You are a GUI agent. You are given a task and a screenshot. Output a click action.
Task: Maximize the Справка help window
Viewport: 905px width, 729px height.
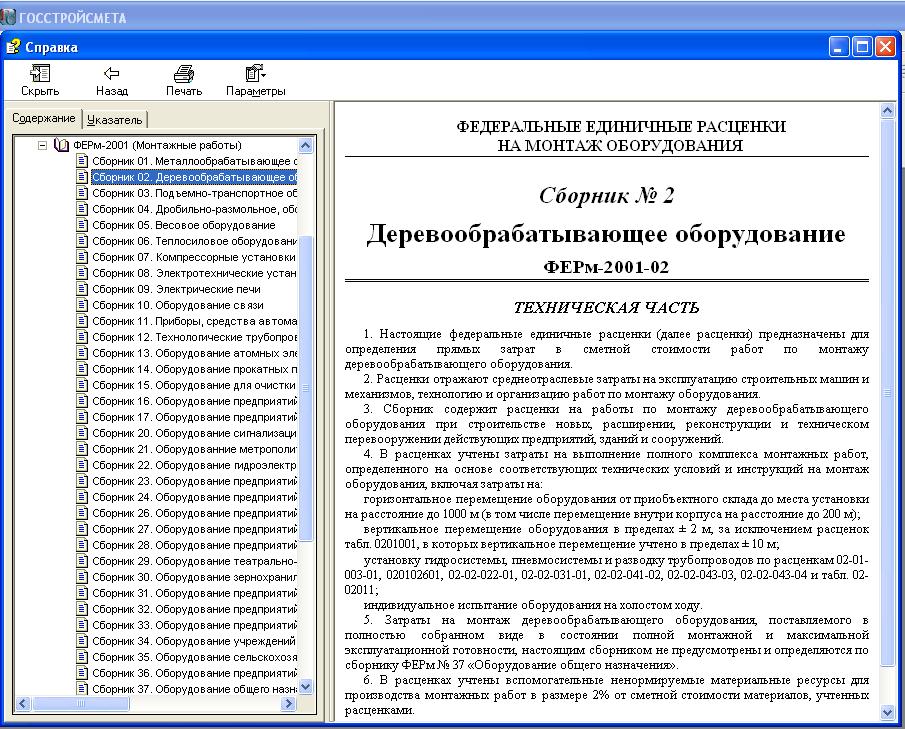[862, 47]
